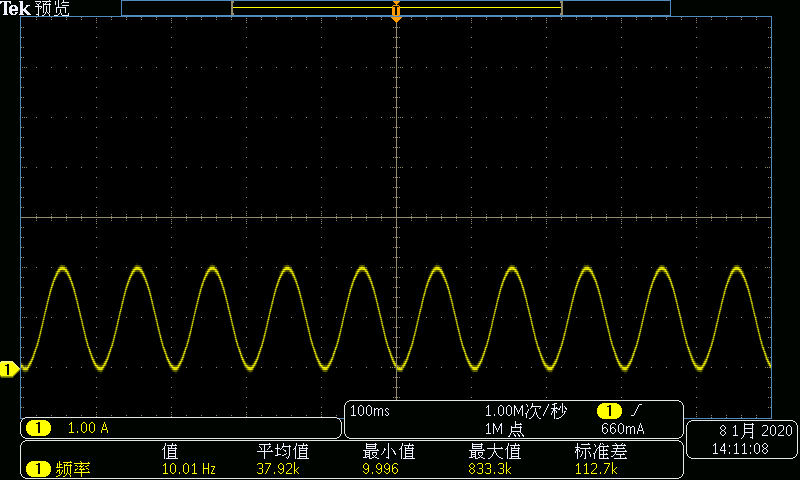Click the orange trigger position marker at top
Screen dimensions: 800x480
(396, 11)
